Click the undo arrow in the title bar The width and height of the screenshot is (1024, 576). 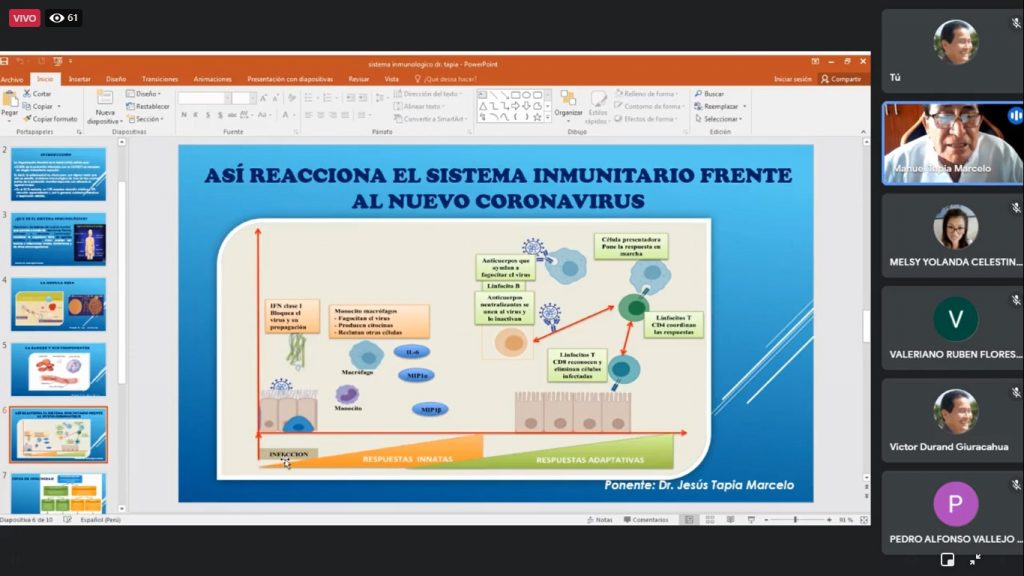pyautogui.click(x=20, y=61)
